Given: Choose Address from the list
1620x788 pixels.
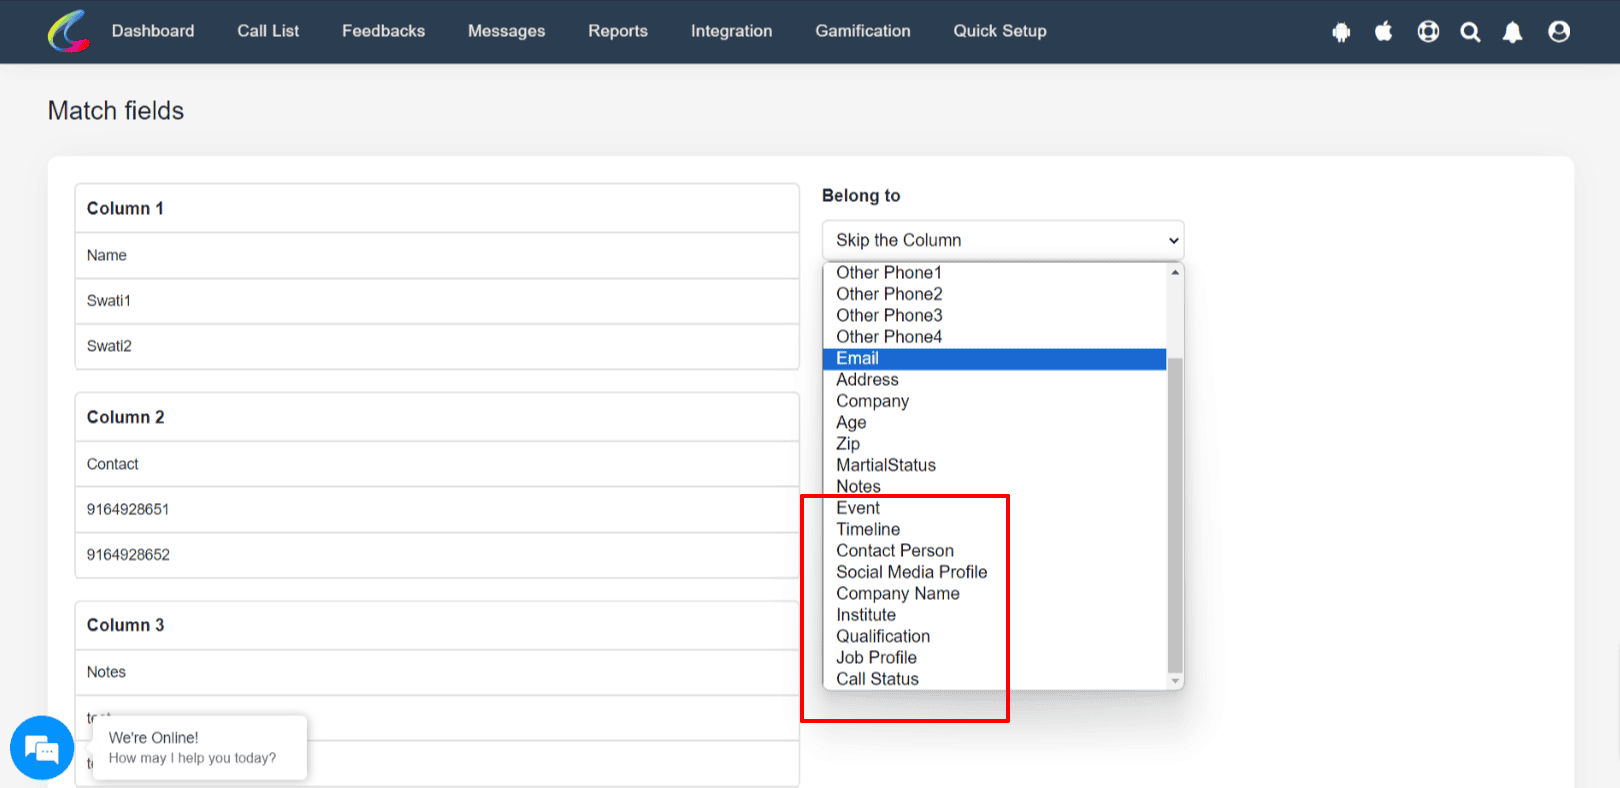Looking at the screenshot, I should click(x=995, y=380).
